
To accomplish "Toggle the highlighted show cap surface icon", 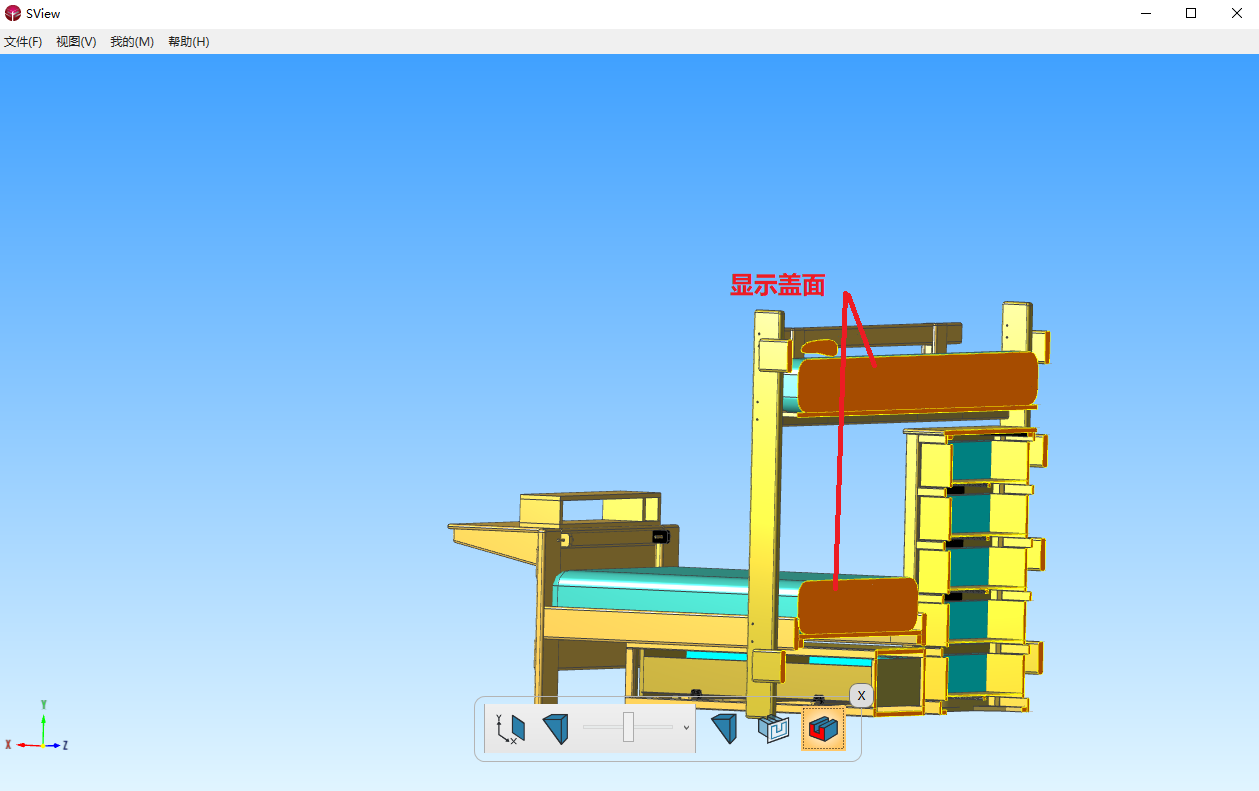I will [823, 728].
